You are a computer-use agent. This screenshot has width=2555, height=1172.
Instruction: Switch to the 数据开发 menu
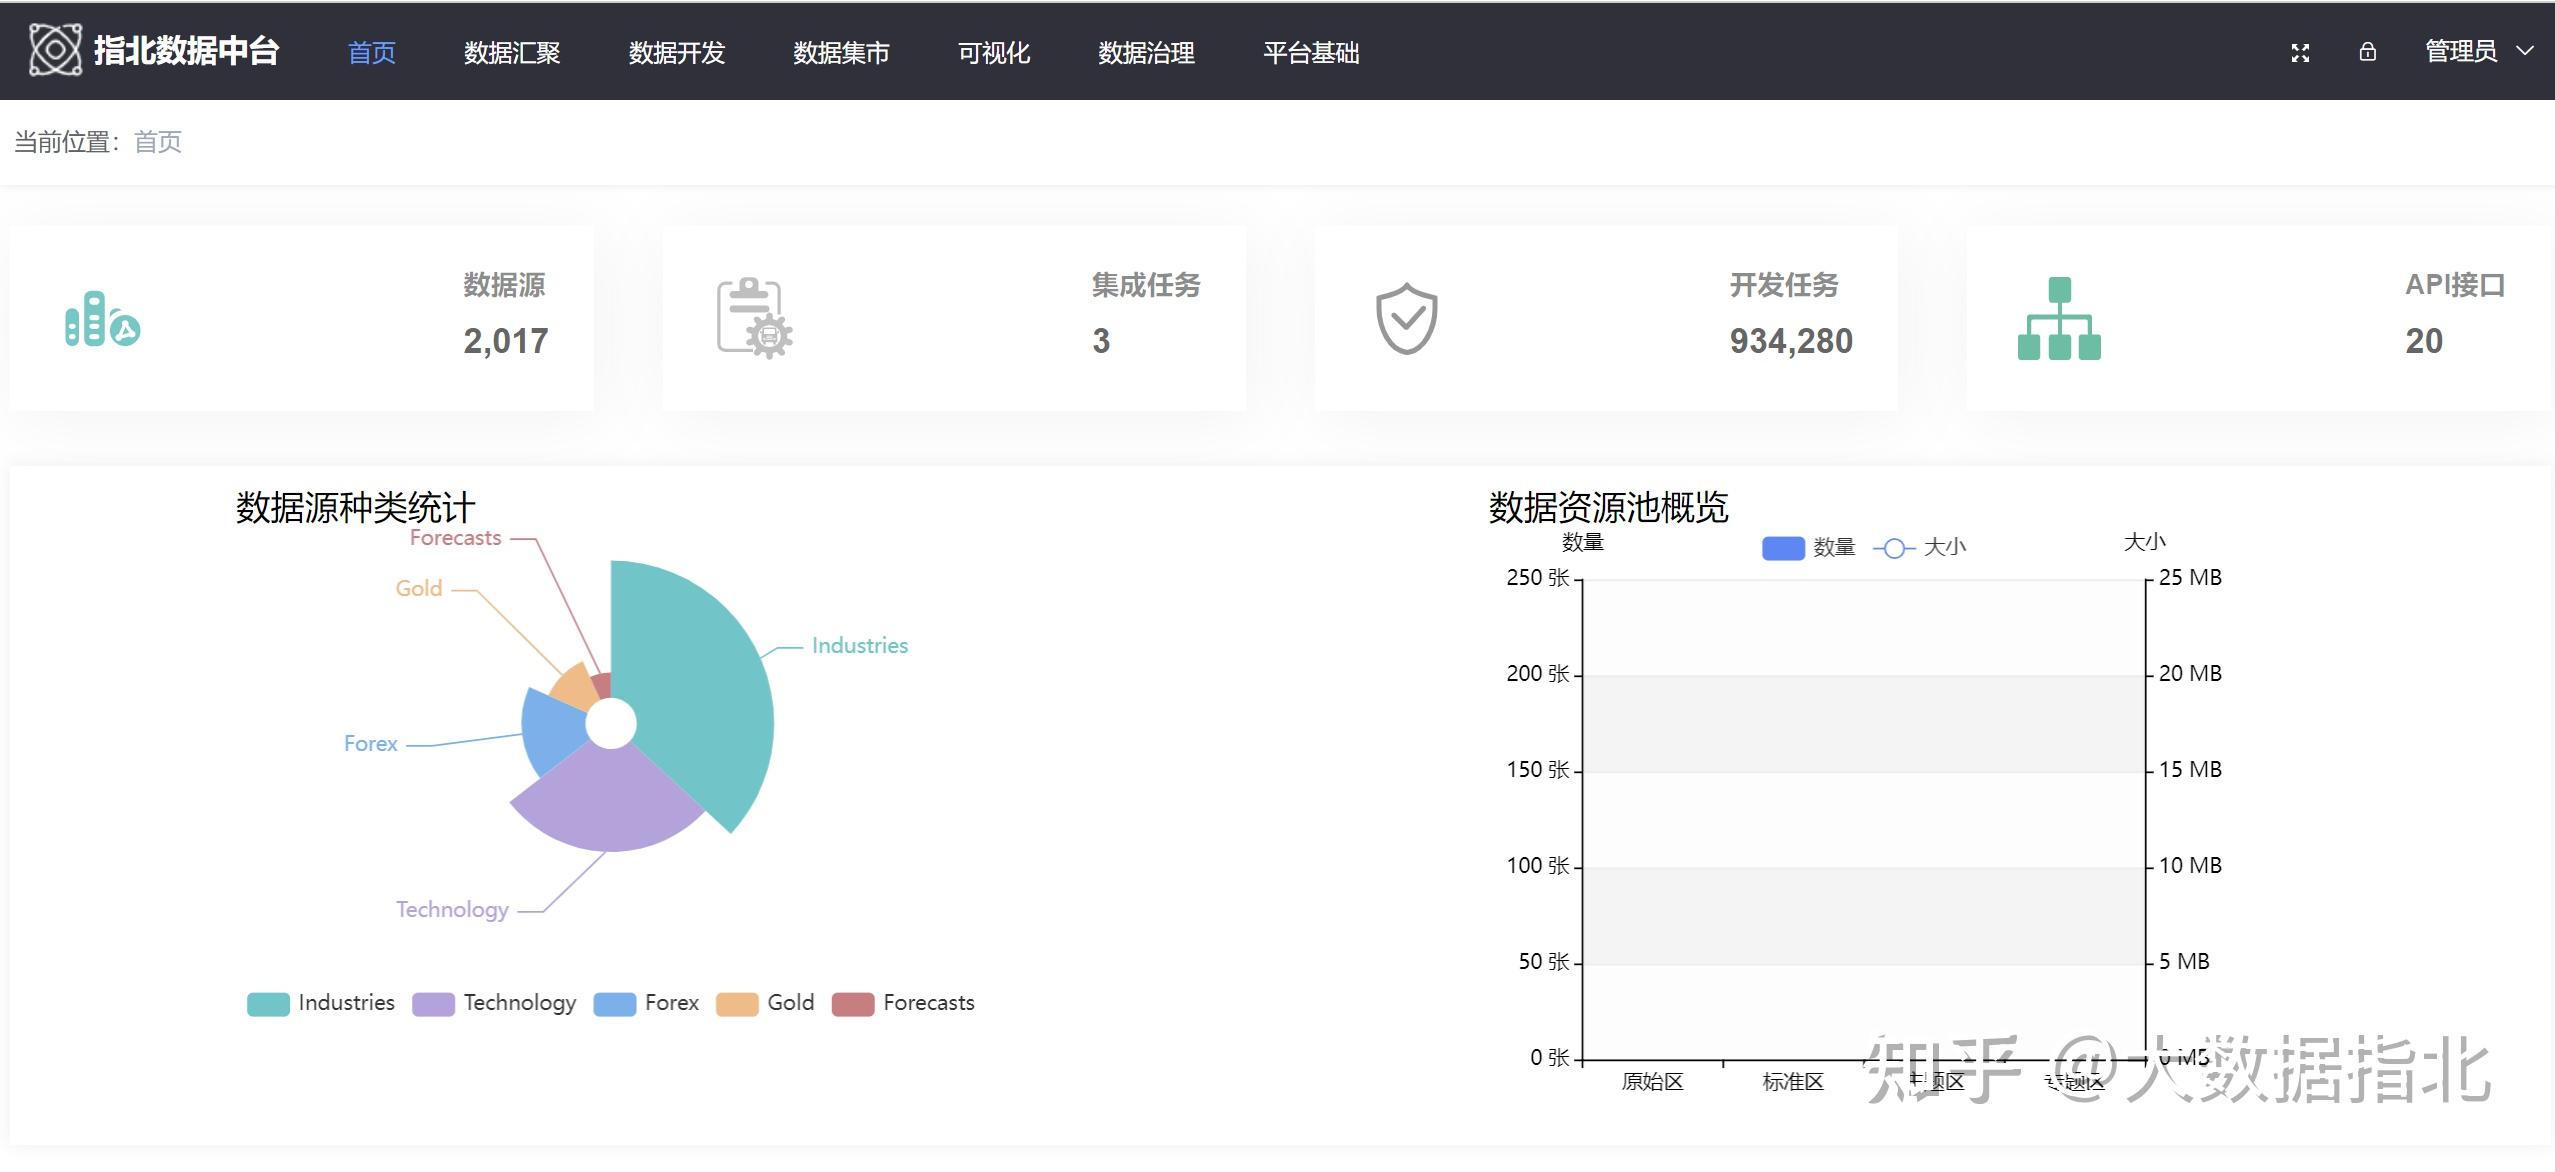coord(676,53)
